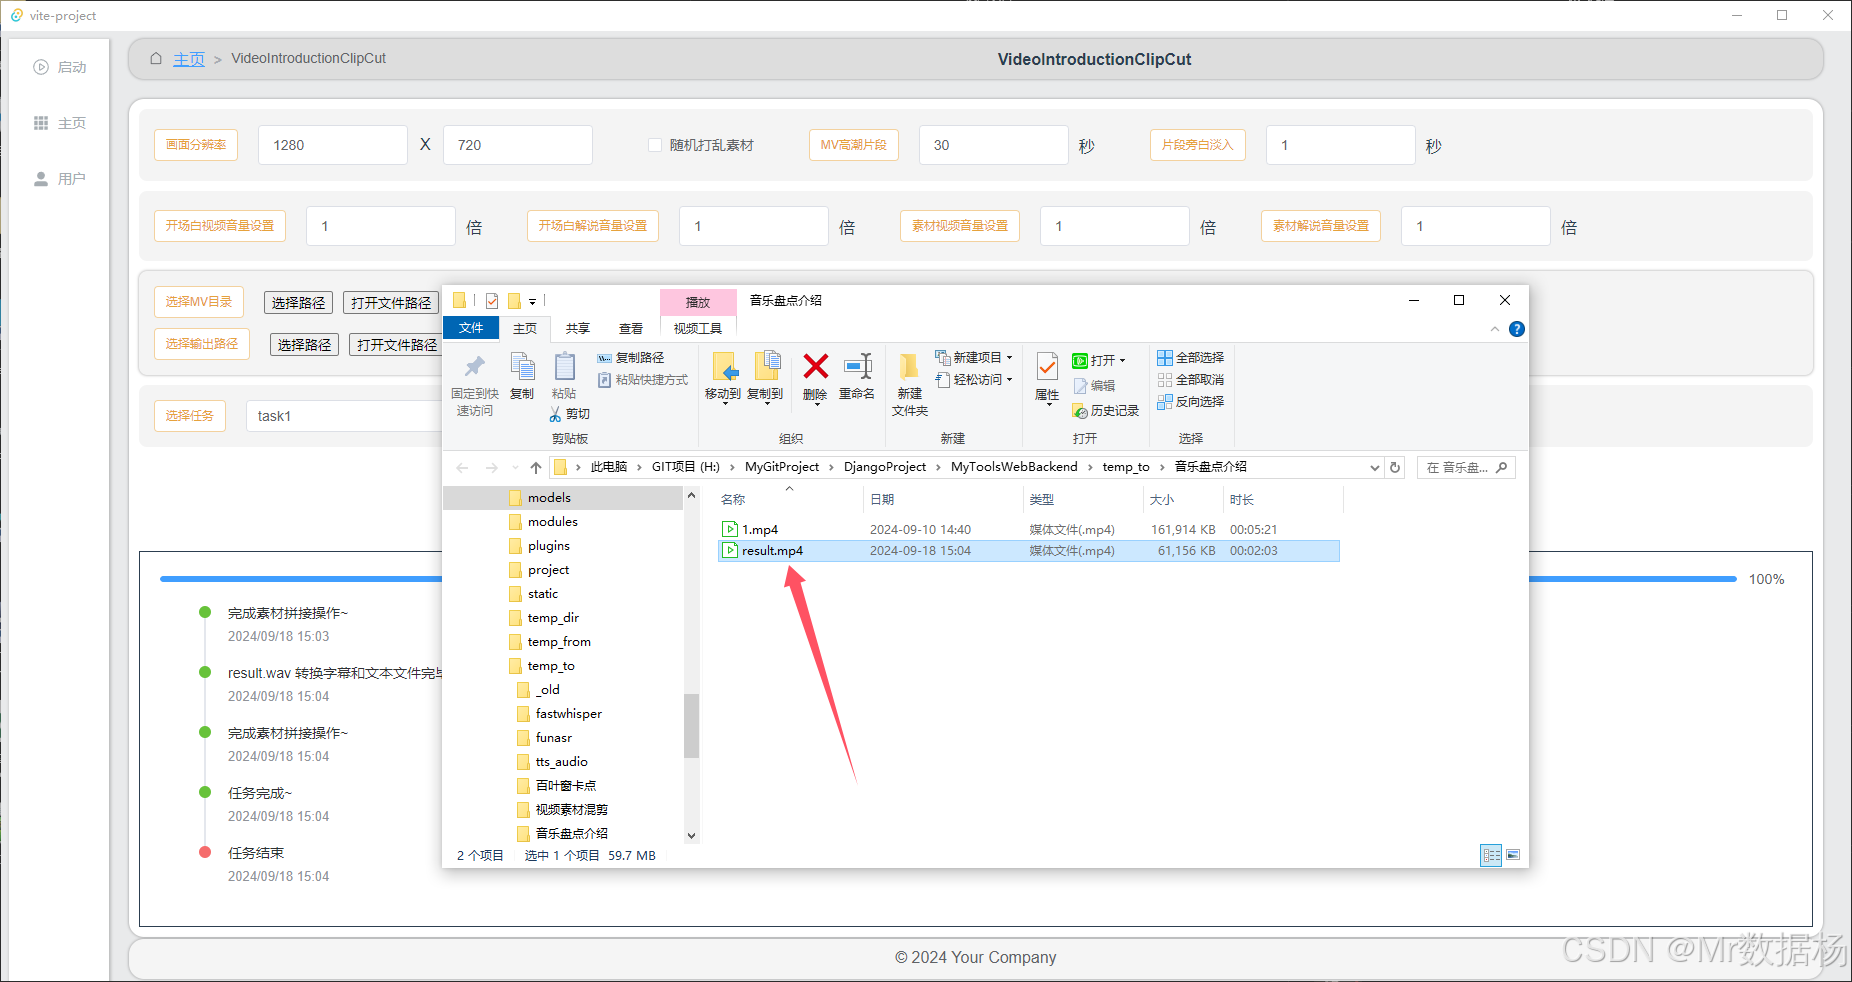This screenshot has width=1852, height=982.
Task: Click the New folder (新建文件夹) icon
Action: click(x=909, y=367)
